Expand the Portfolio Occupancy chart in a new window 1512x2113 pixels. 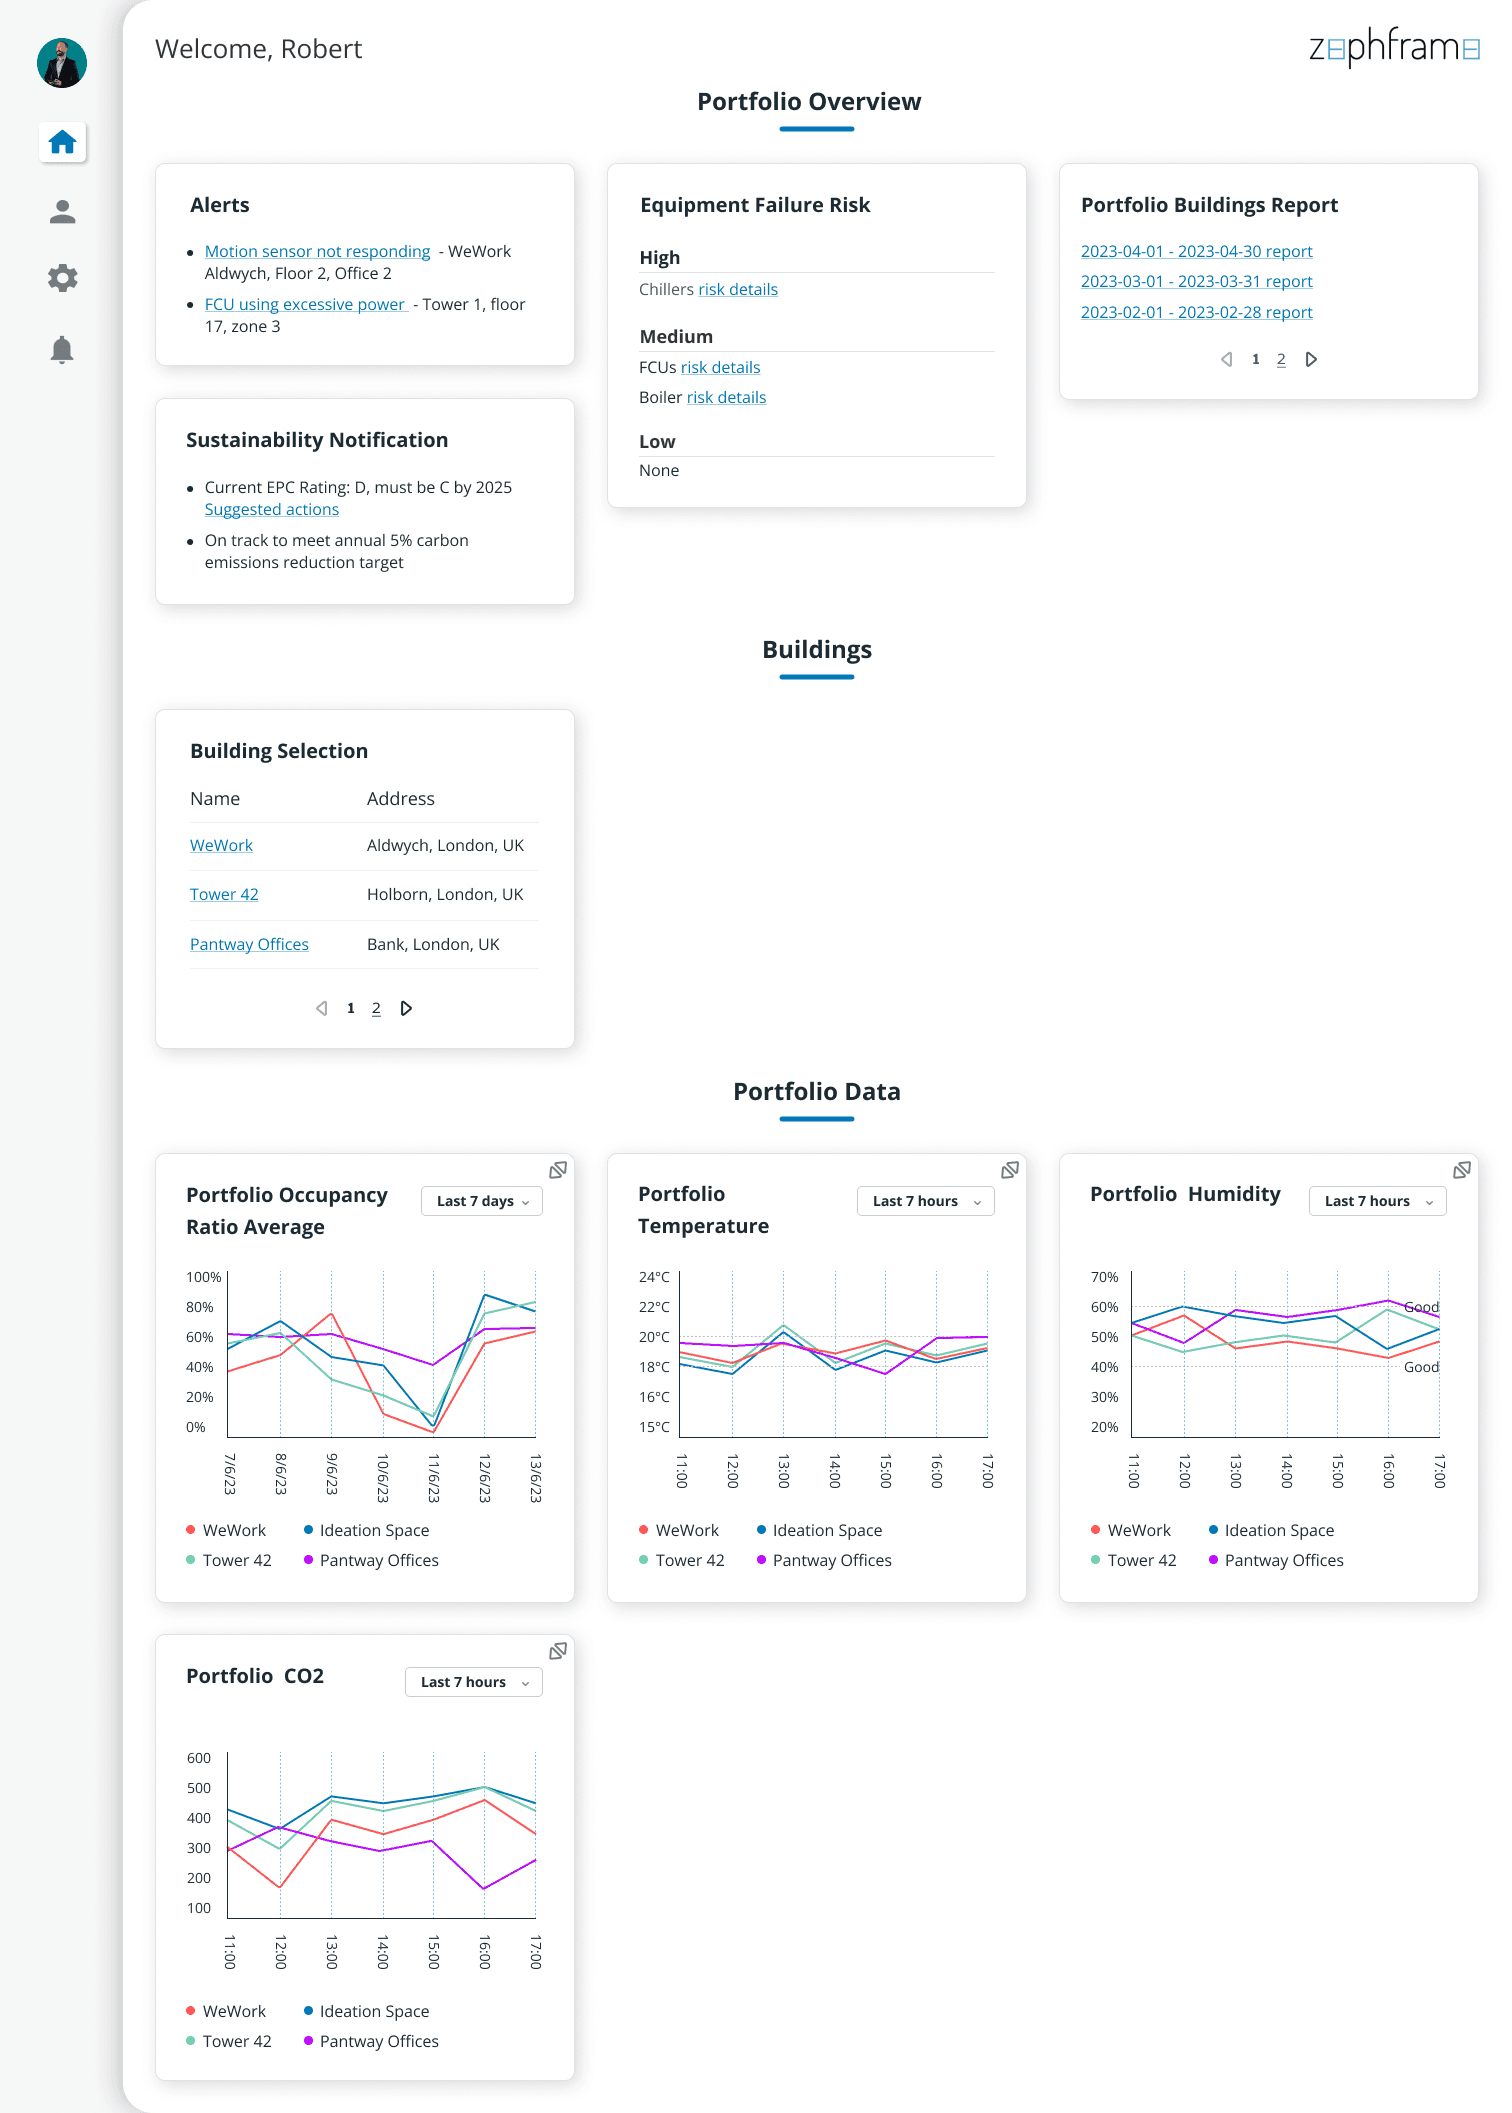[558, 1170]
